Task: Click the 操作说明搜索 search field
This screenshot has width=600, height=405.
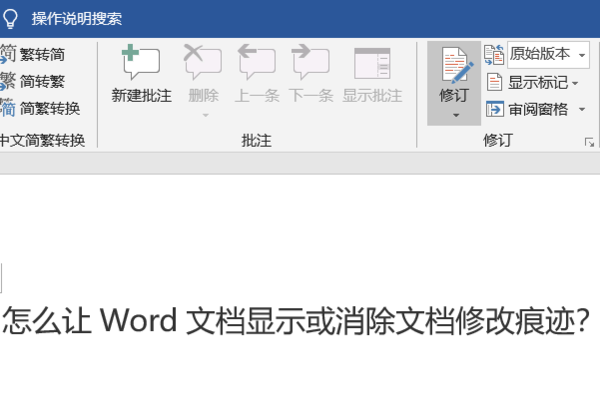Action: pyautogui.click(x=77, y=19)
